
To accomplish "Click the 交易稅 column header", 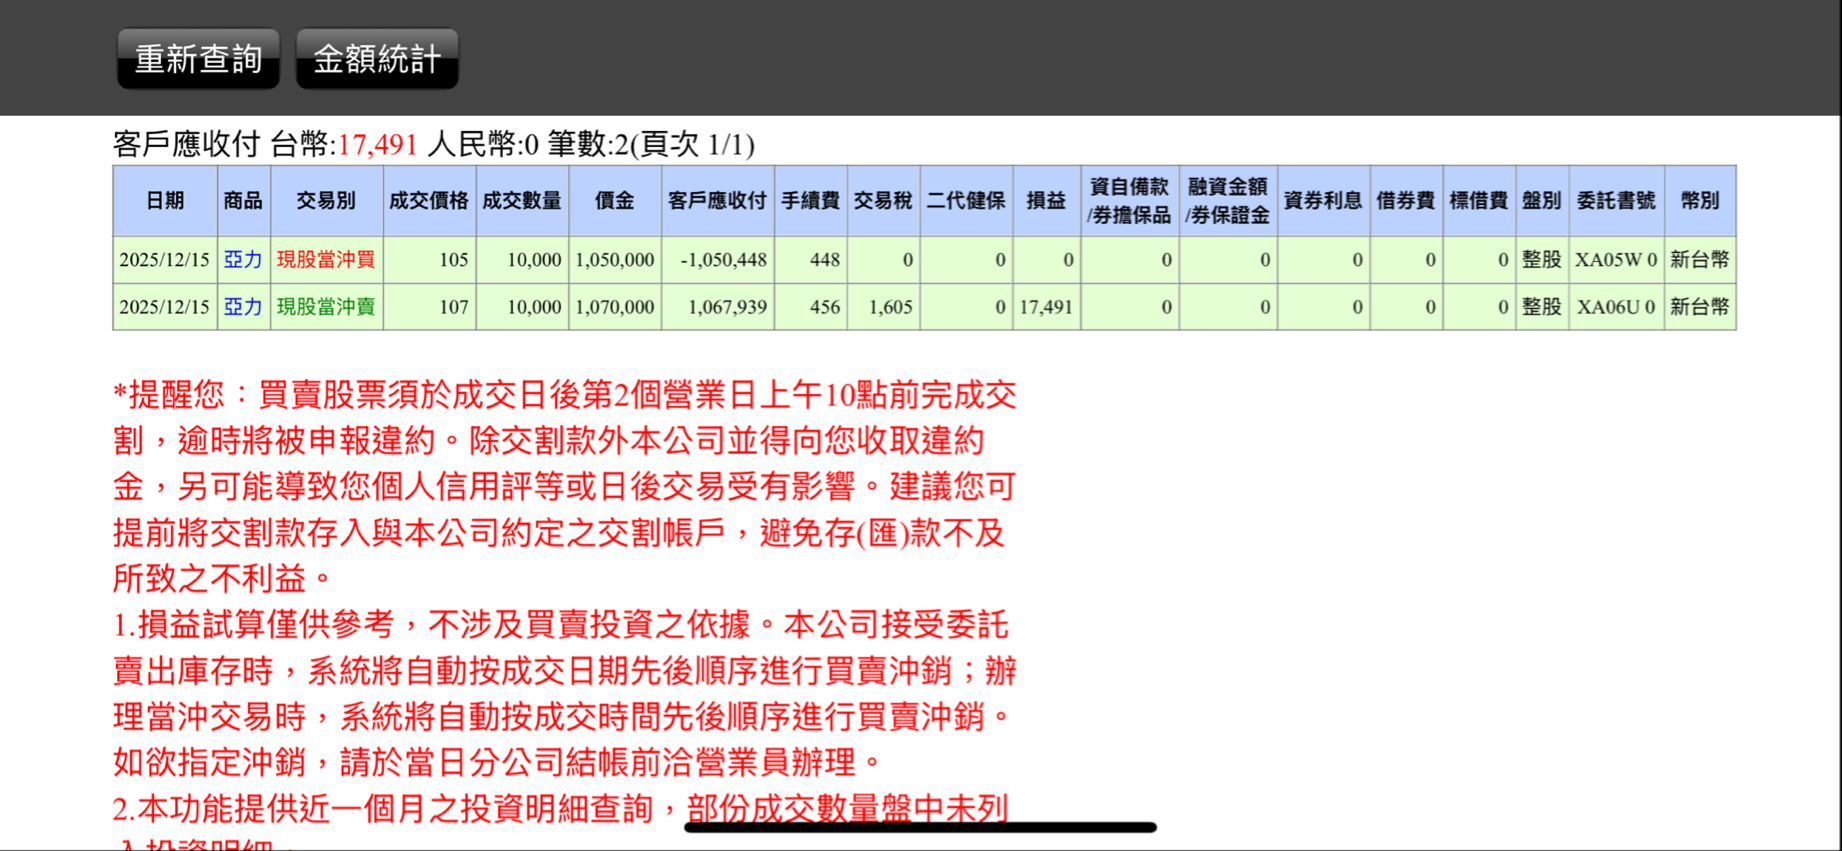I will click(x=883, y=201).
